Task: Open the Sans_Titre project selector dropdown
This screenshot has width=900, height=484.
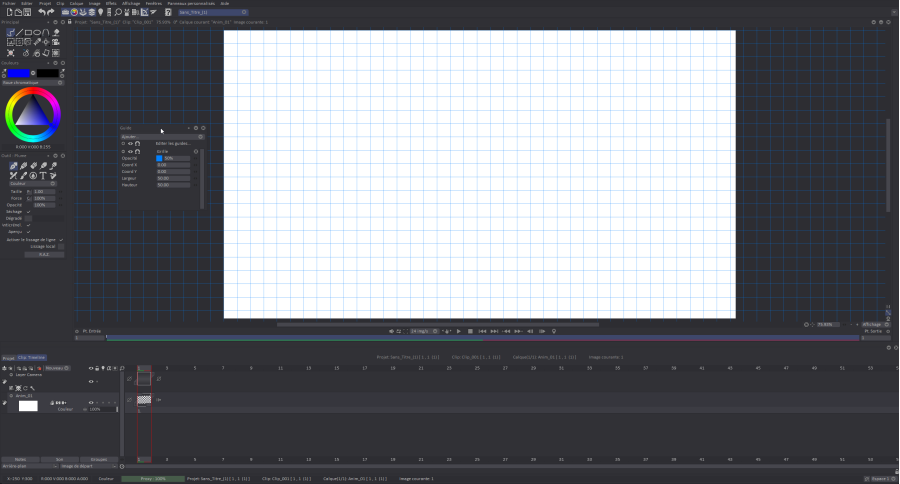Action: point(212,12)
